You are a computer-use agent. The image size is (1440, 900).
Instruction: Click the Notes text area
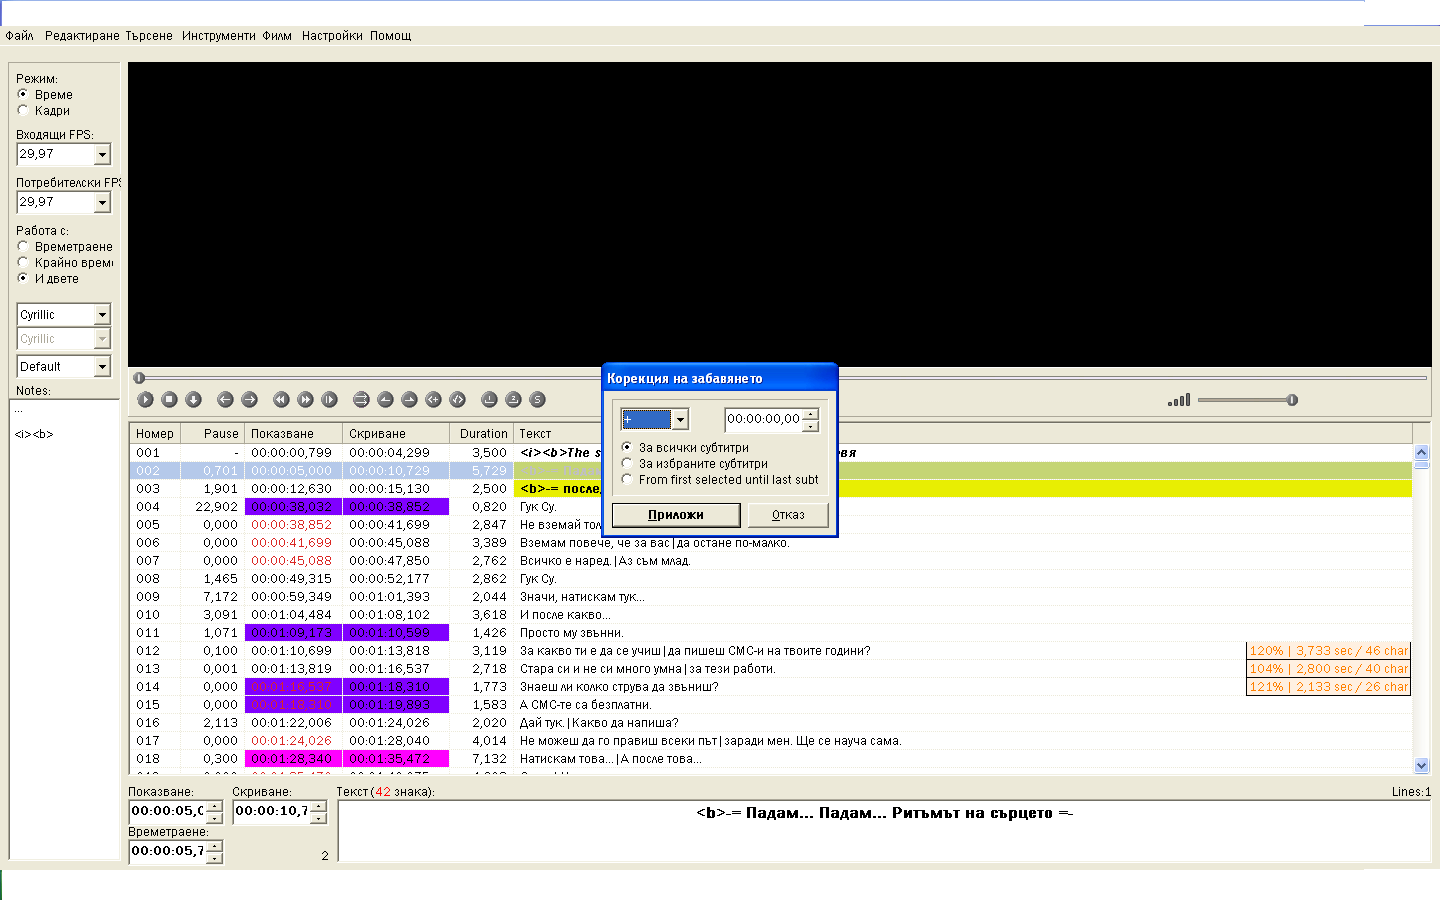tap(64, 628)
